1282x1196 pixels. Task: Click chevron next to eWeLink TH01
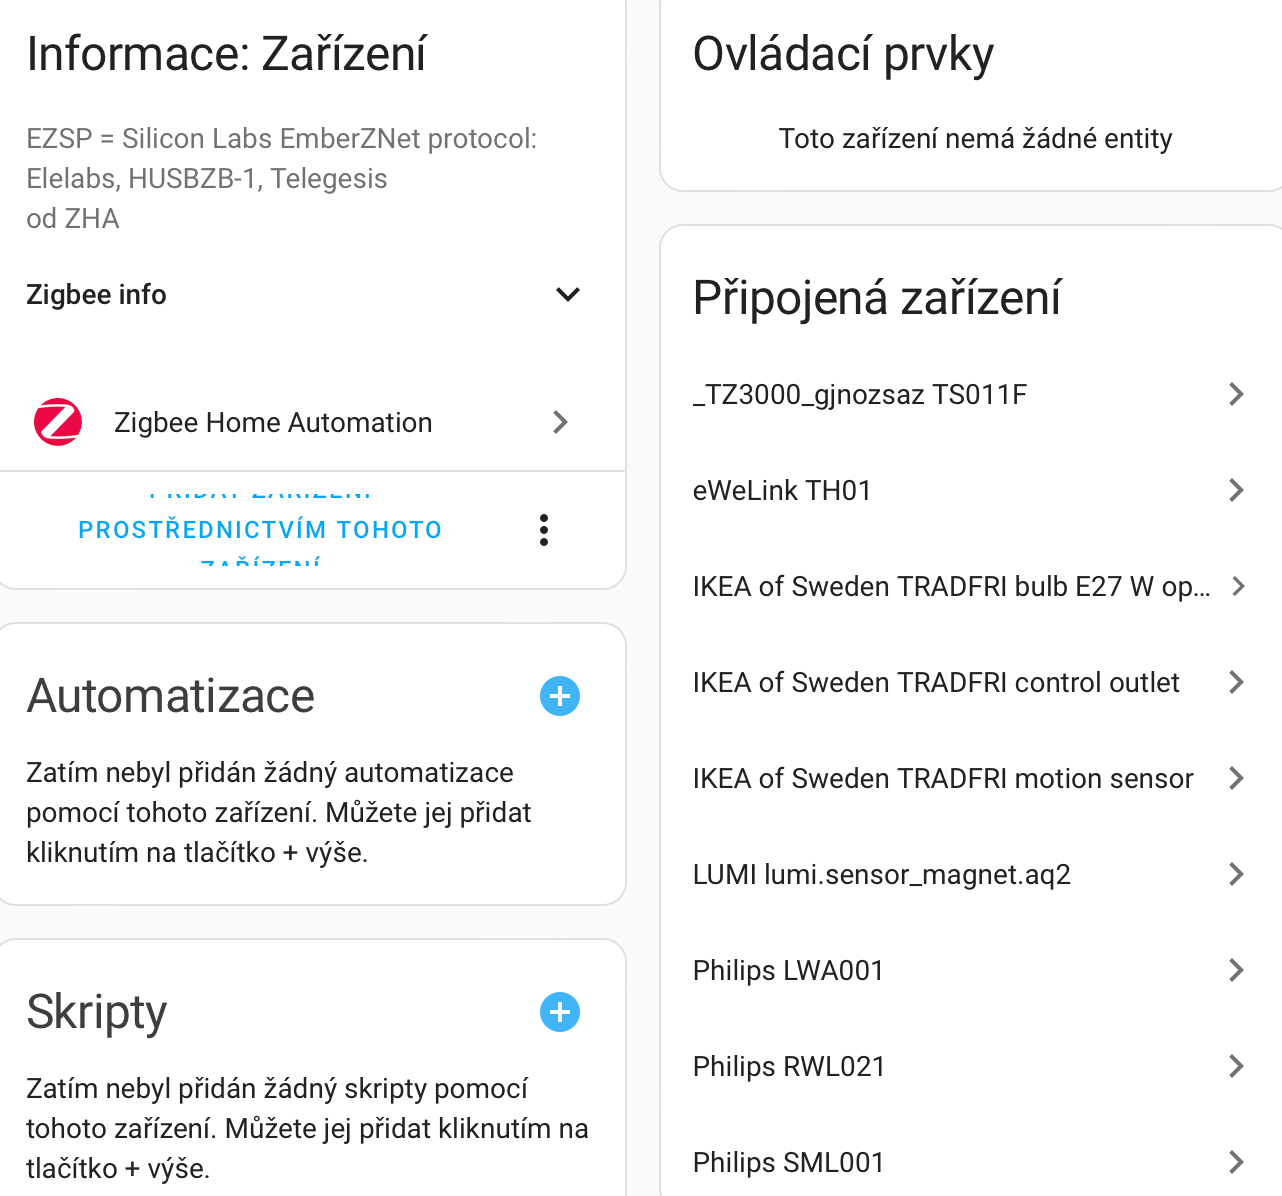tap(1236, 490)
